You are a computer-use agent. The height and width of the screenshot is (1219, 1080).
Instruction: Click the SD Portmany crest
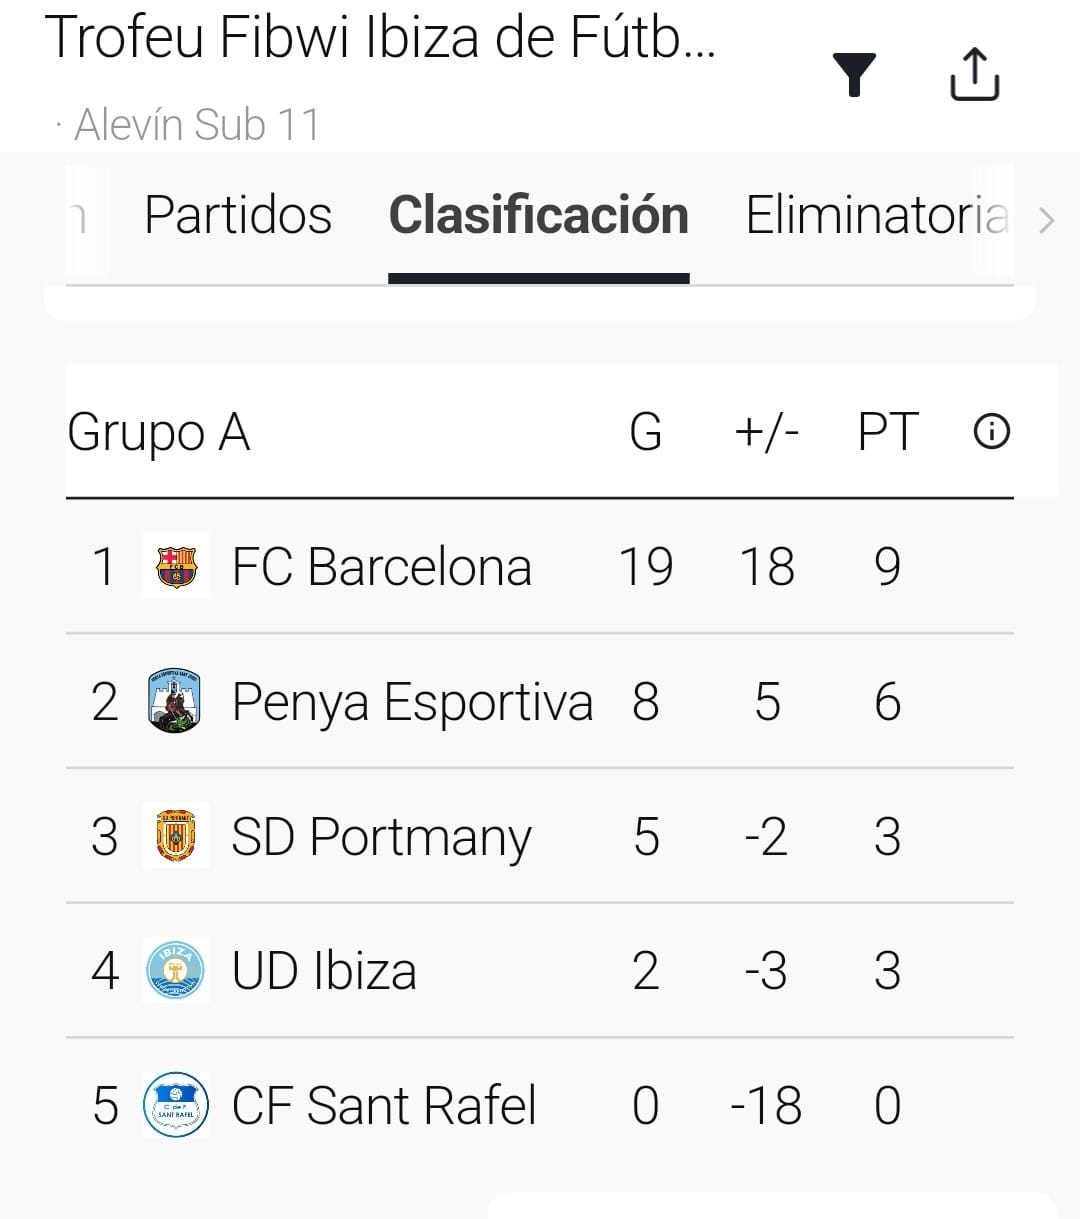point(176,836)
